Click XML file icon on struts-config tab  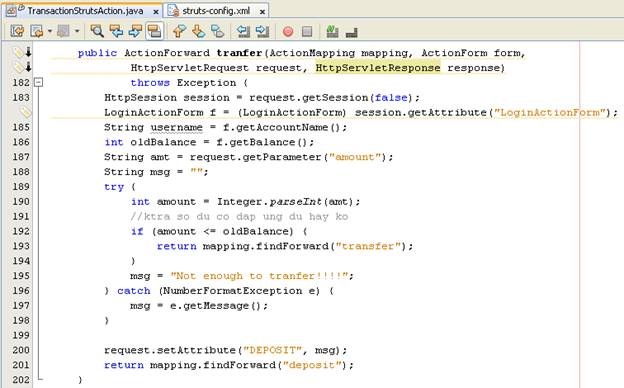173,11
